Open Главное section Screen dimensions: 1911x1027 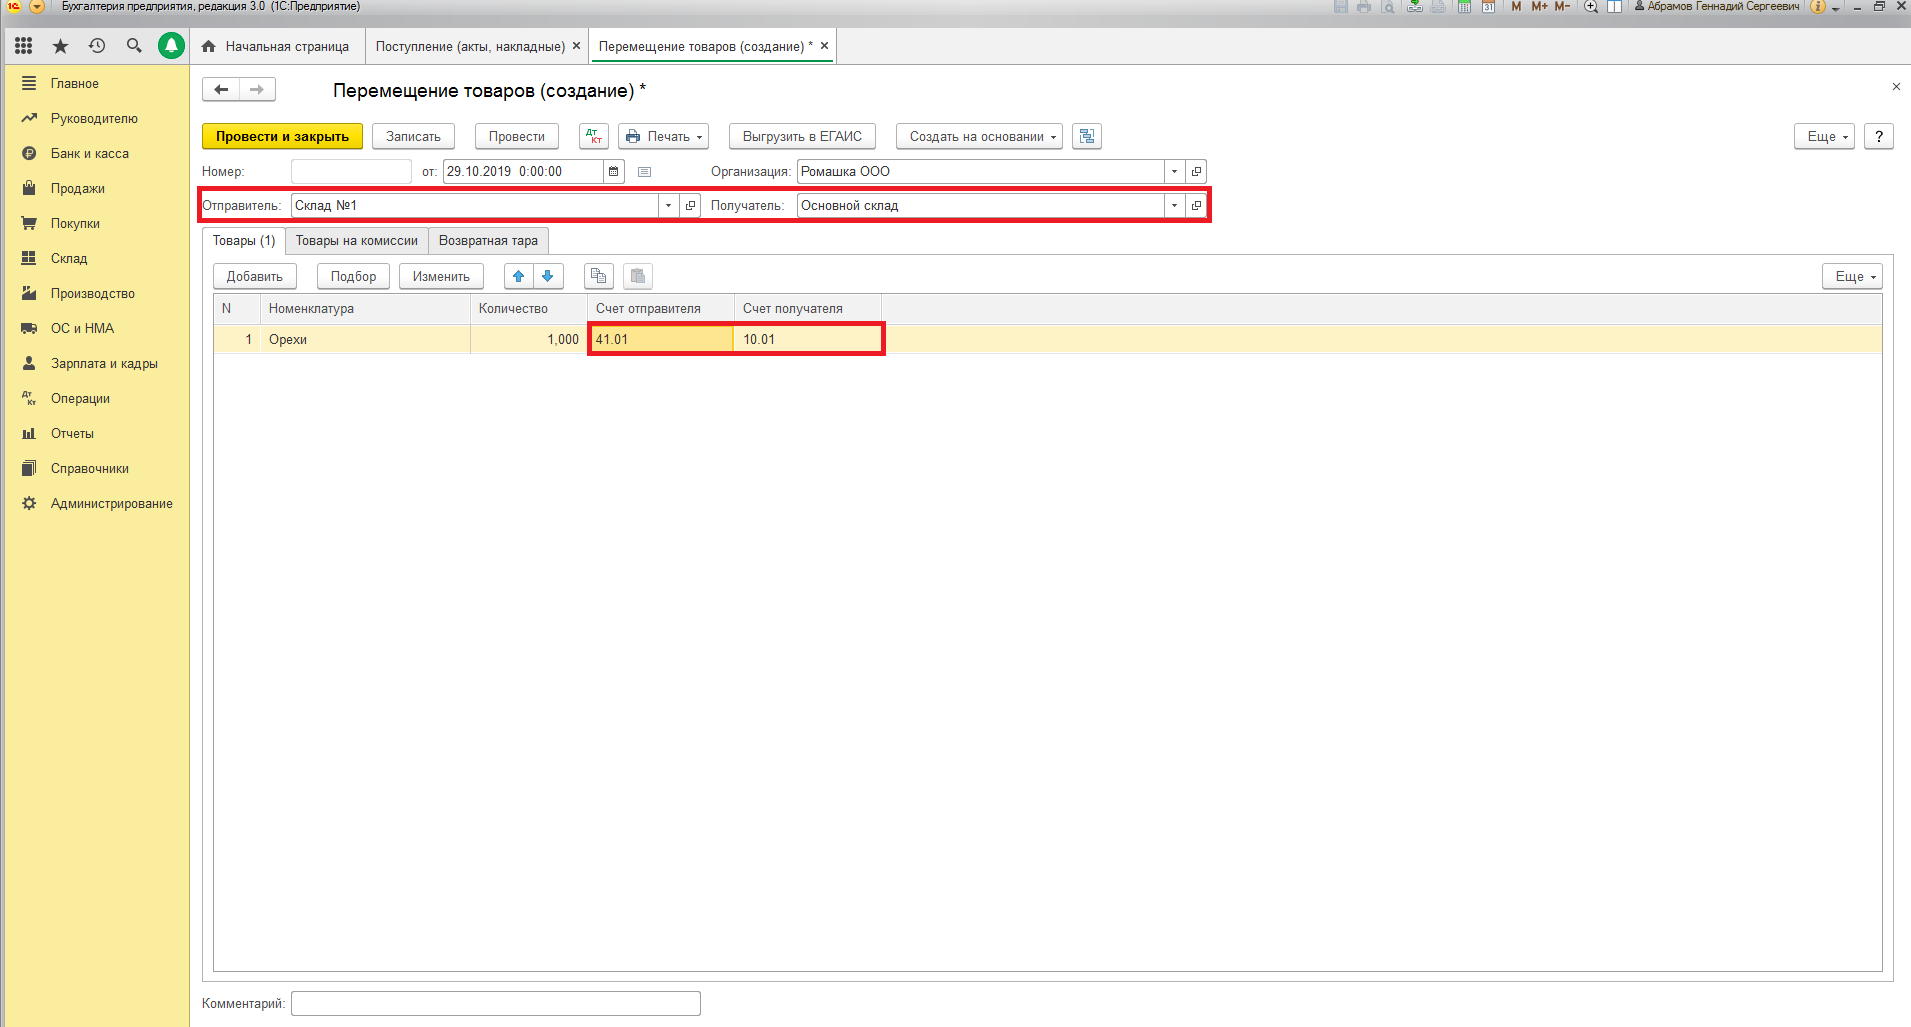pyautogui.click(x=75, y=84)
